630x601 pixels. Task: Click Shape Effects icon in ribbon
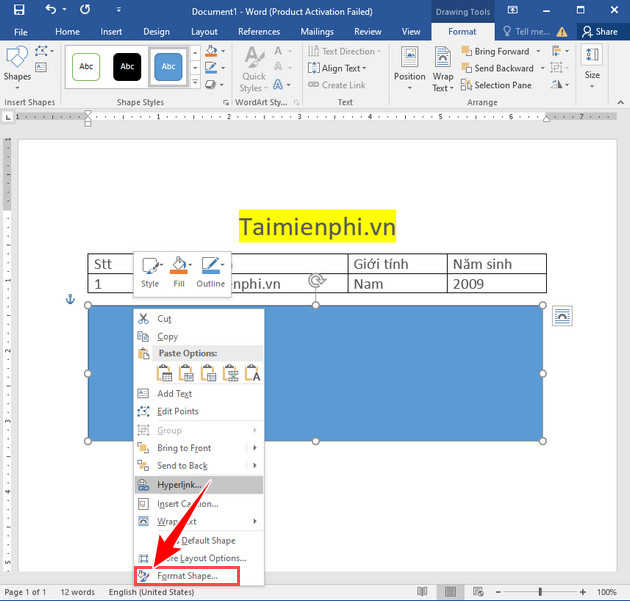[211, 85]
